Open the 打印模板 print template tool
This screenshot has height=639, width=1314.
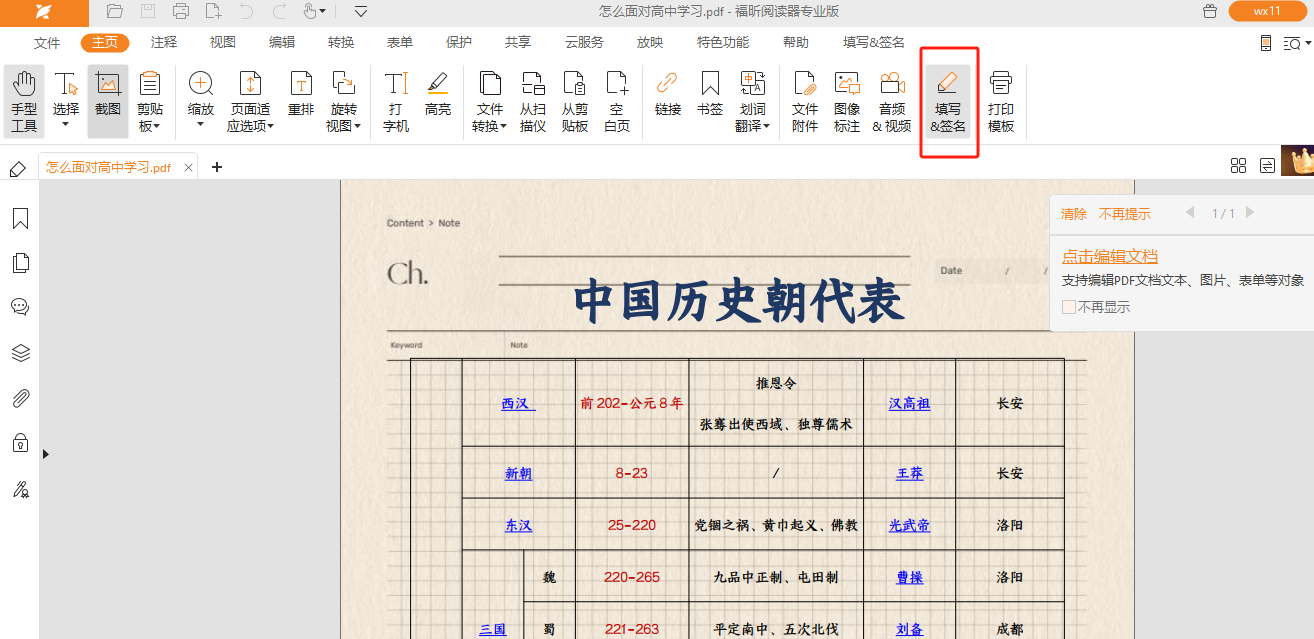(x=1001, y=102)
